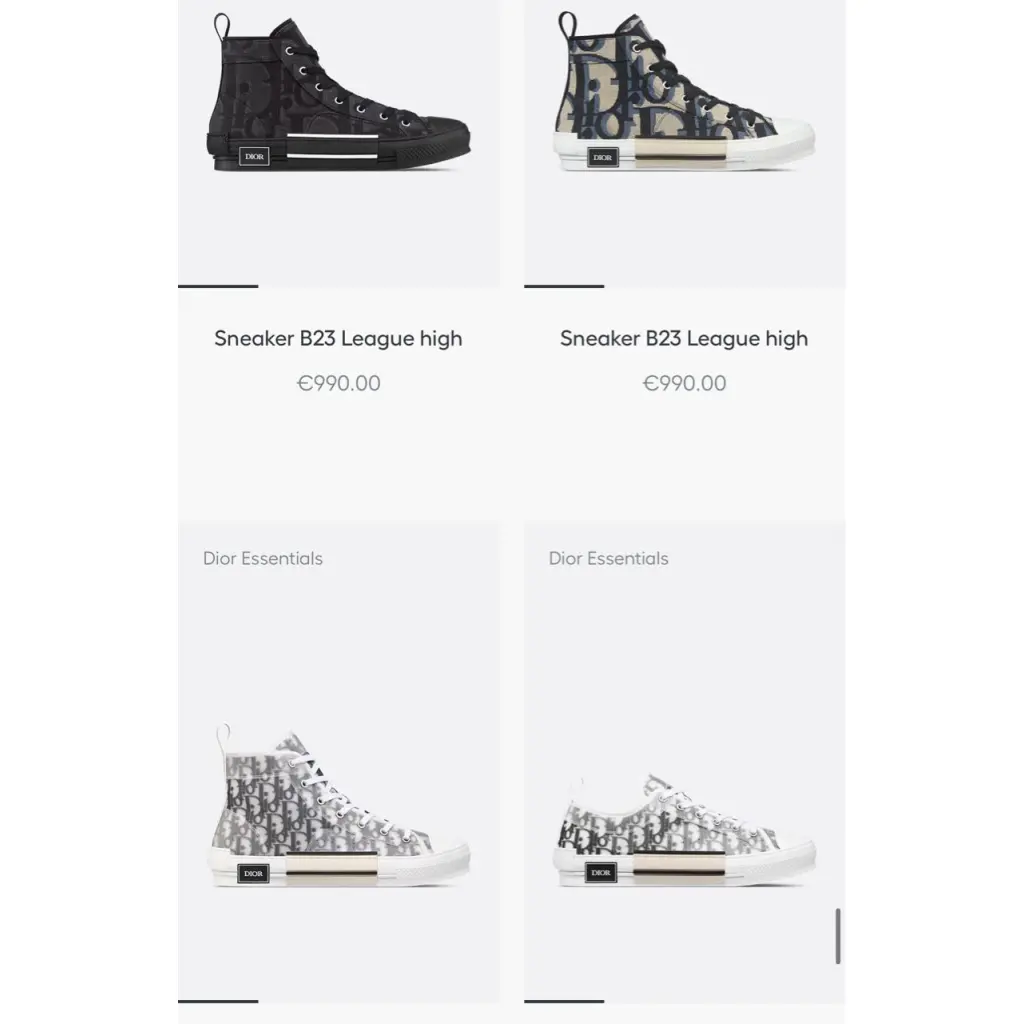Viewport: 1024px width, 1024px height.
Task: Click the image carousel indicator under the beige sneaker
Action: pos(564,286)
